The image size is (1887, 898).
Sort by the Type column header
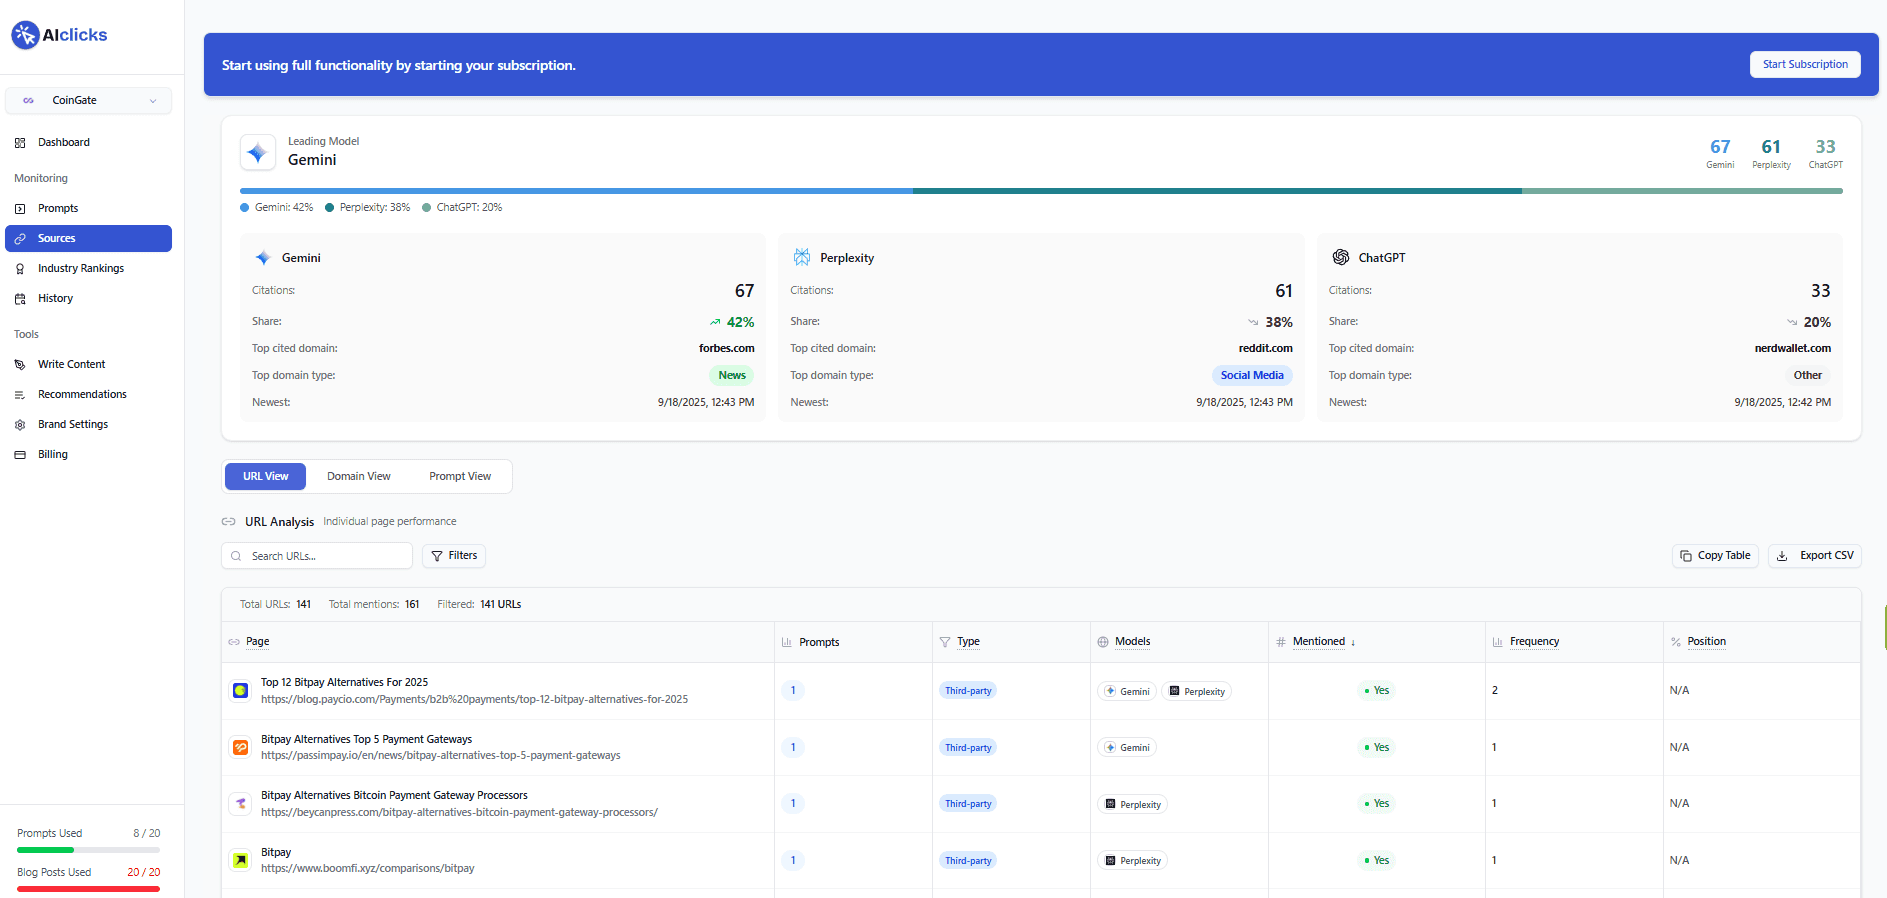click(968, 642)
